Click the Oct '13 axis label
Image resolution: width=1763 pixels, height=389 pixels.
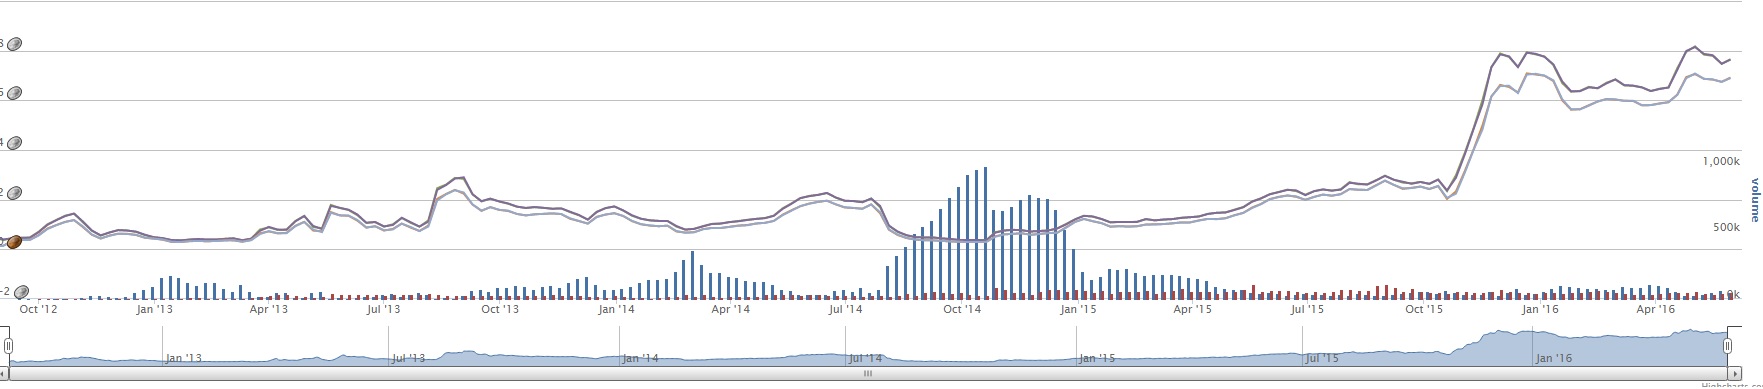tap(500, 310)
